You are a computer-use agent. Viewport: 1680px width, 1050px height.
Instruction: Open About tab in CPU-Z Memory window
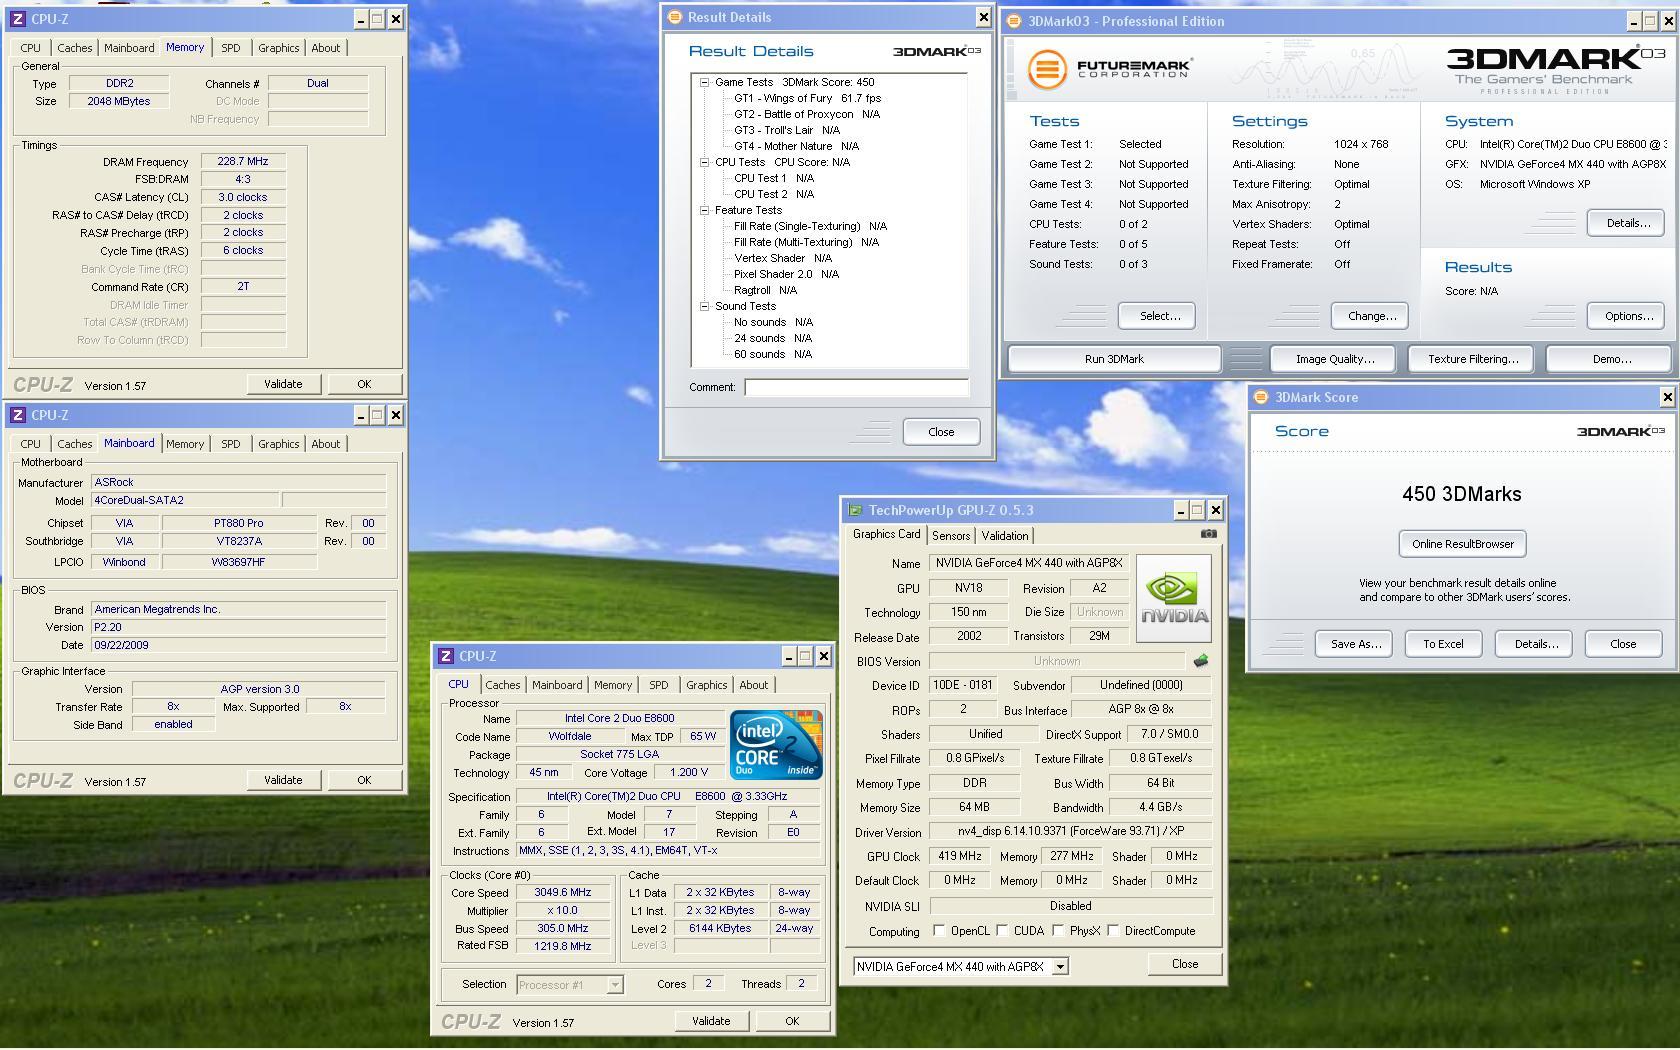click(x=326, y=48)
